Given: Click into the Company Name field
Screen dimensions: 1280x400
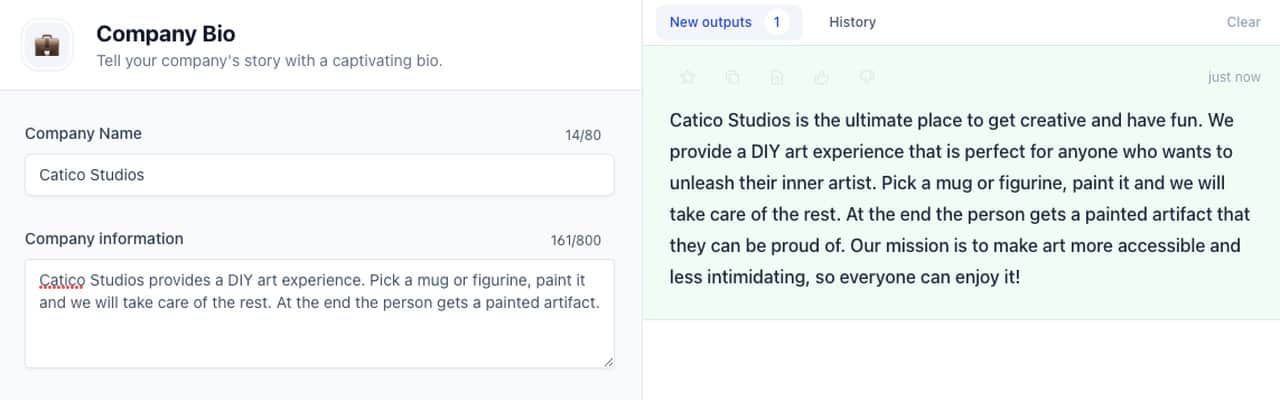Looking at the screenshot, I should coord(319,175).
